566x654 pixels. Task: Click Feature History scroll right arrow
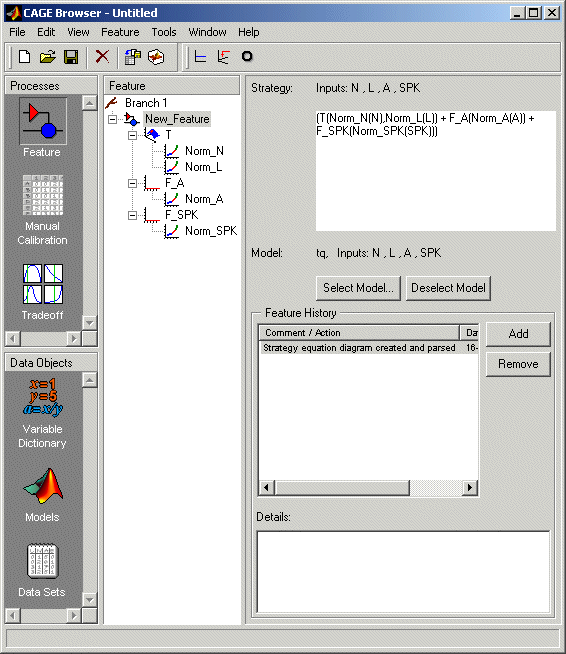(x=470, y=487)
